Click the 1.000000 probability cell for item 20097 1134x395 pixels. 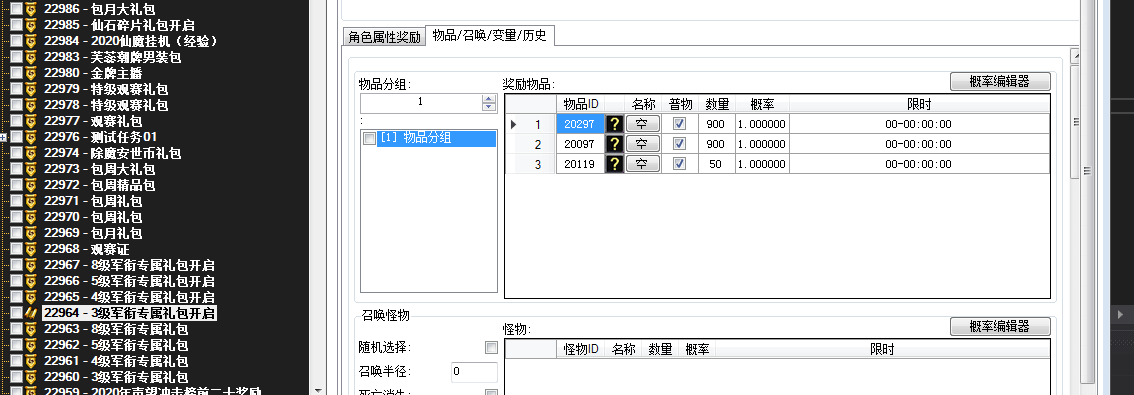[x=762, y=144]
